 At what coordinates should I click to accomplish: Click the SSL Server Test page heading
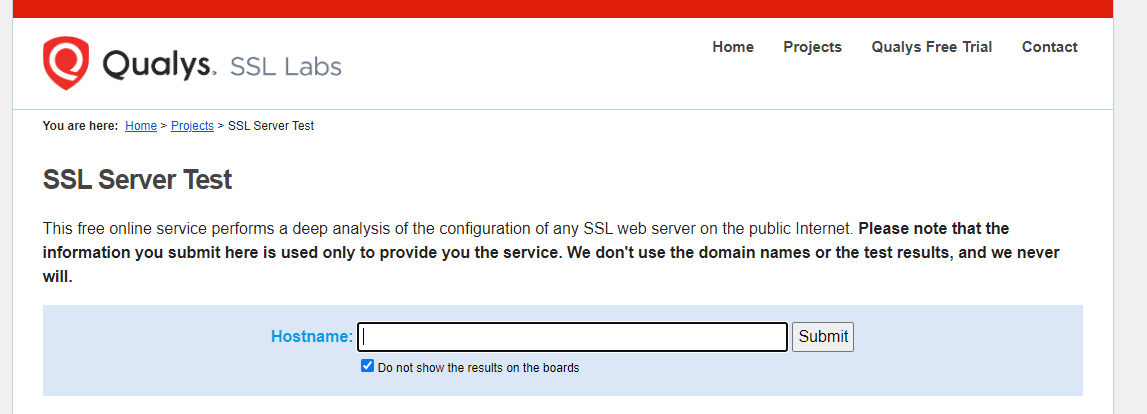coord(137,180)
